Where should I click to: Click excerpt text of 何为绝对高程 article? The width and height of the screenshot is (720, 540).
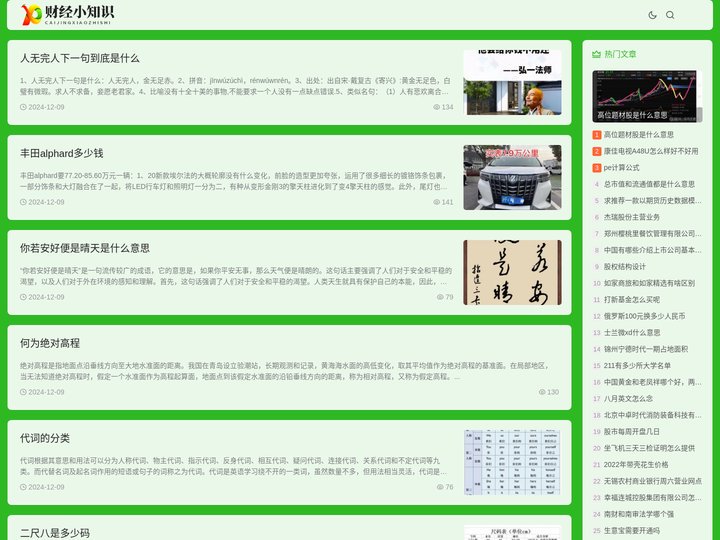(285, 371)
